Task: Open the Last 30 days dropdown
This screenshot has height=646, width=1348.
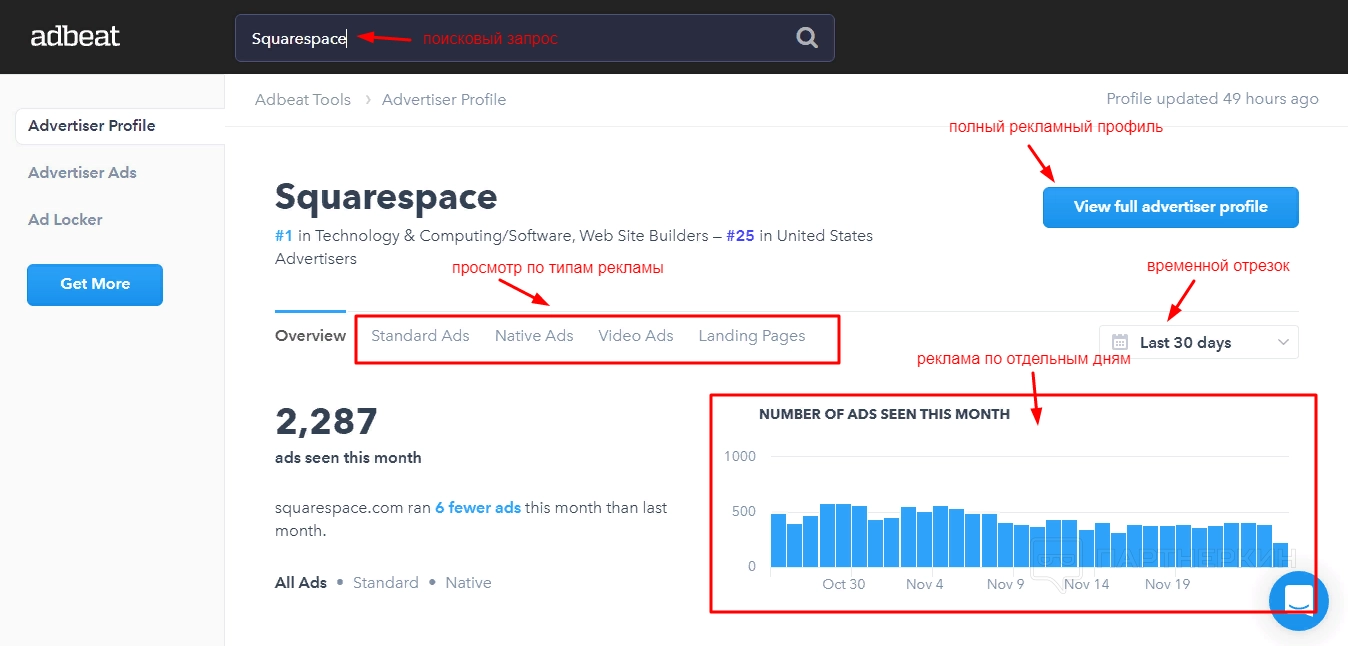Action: coord(1198,342)
